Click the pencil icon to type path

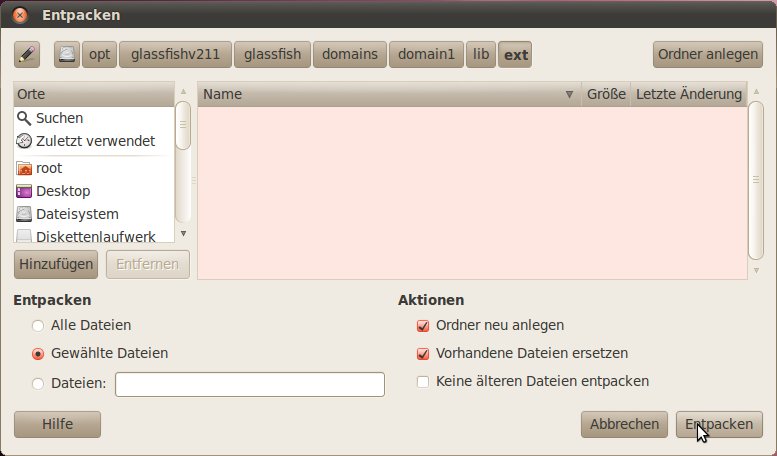[27, 55]
